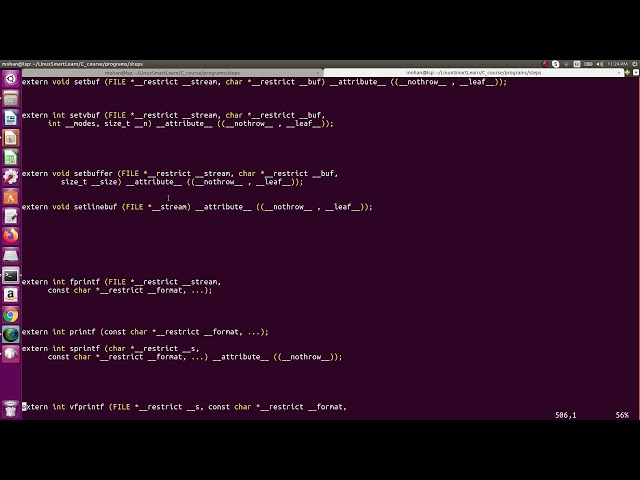Open the Trash in the dock

pos(11,408)
